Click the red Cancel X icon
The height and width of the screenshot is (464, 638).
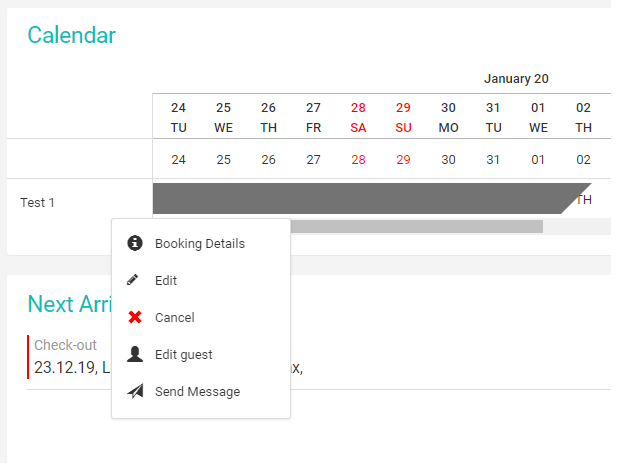click(135, 317)
